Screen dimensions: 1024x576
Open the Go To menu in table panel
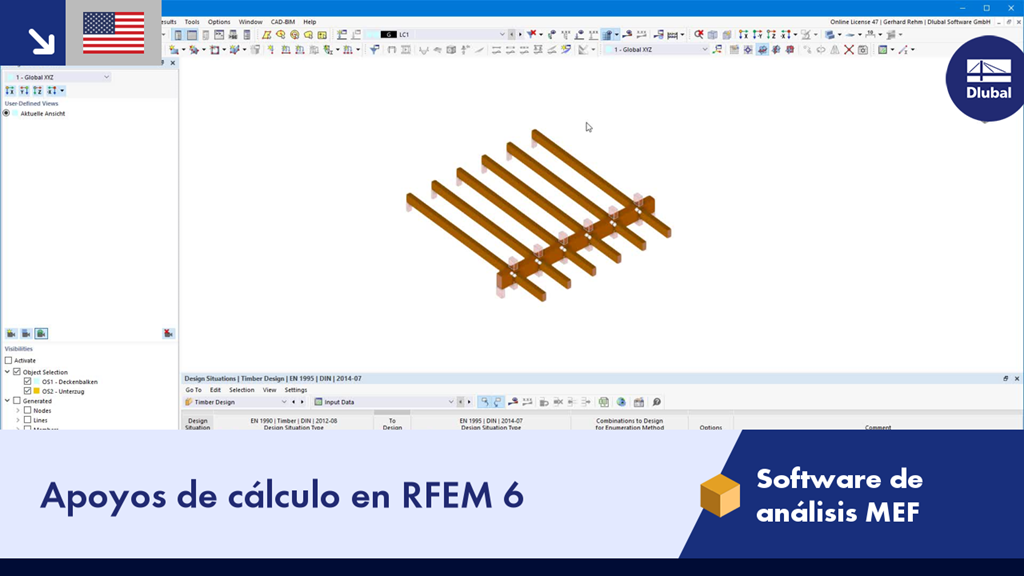click(x=193, y=390)
